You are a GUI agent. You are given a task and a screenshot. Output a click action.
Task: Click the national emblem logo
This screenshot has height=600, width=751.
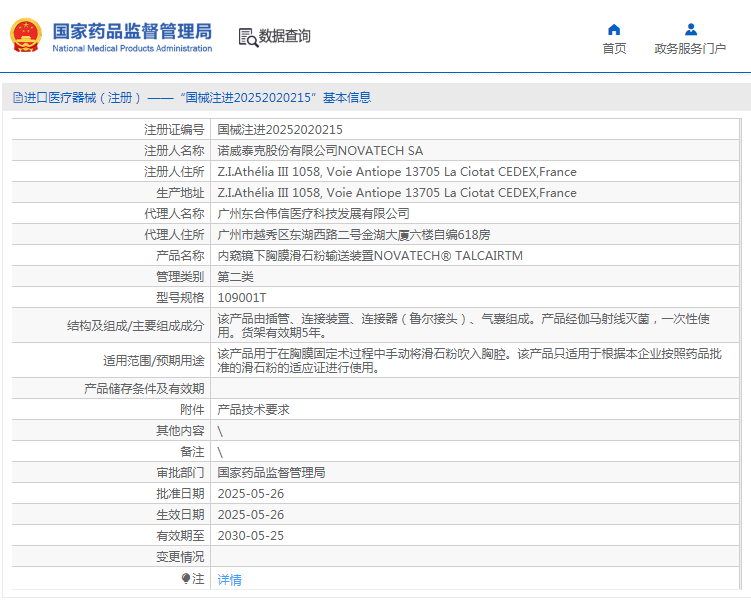click(x=26, y=35)
